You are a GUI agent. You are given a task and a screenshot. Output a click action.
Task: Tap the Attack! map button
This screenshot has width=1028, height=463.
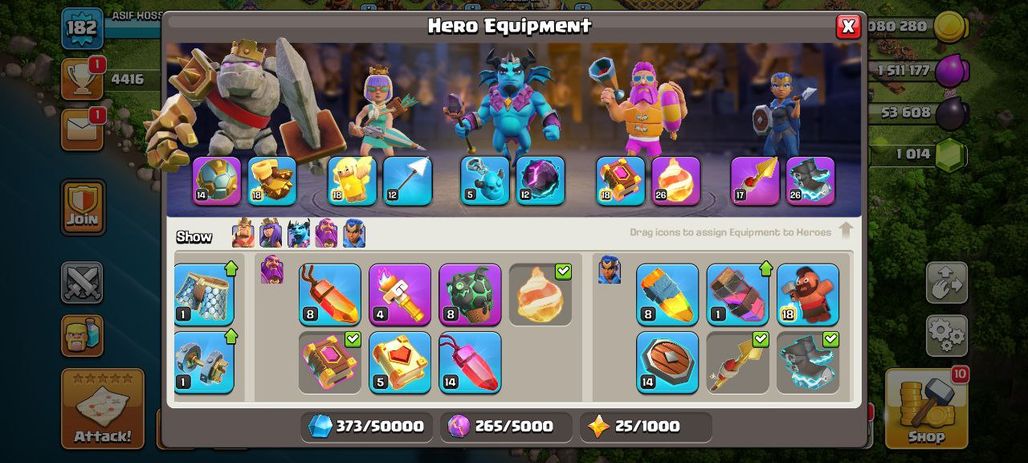point(102,409)
